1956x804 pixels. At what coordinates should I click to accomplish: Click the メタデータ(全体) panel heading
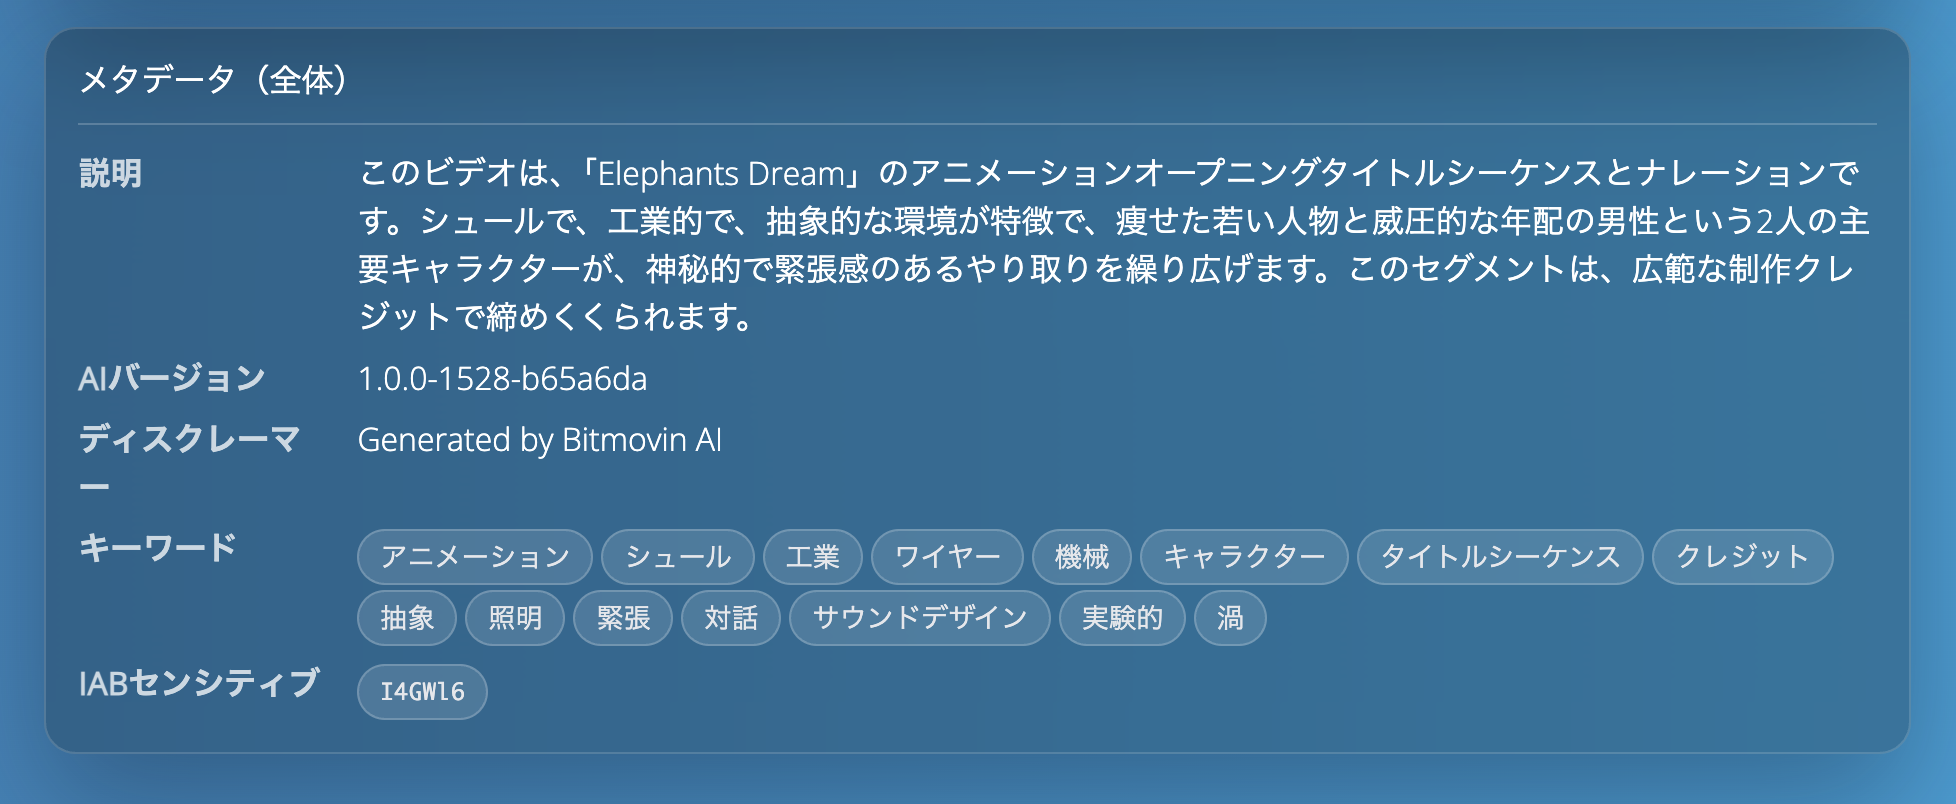coord(214,79)
